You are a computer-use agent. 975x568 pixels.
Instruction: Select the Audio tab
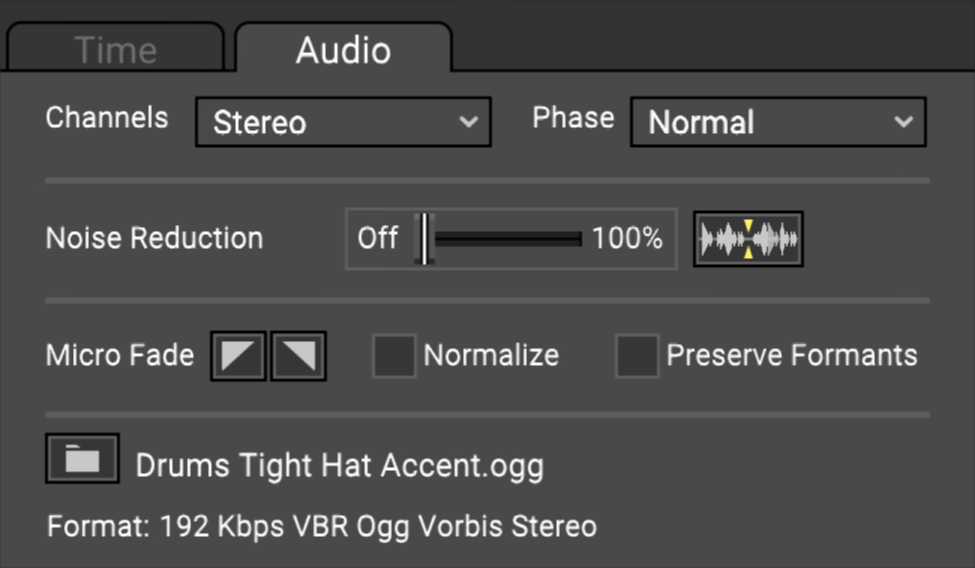[x=343, y=50]
